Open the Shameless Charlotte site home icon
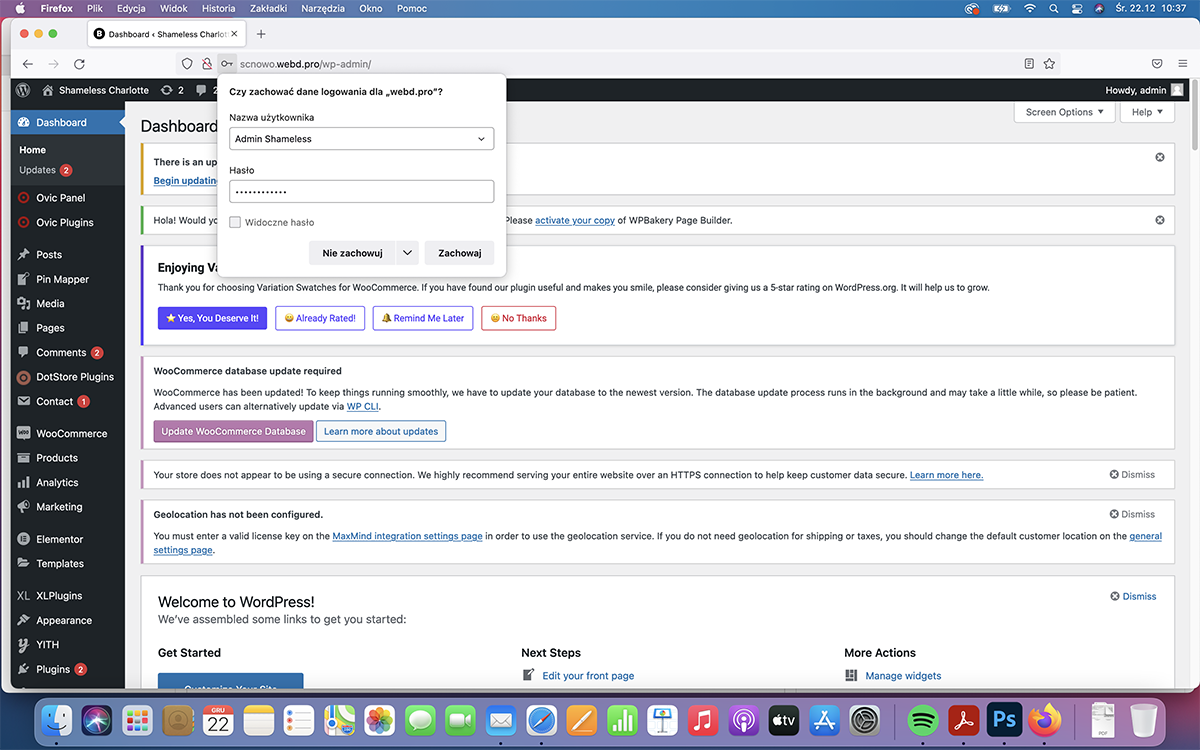The height and width of the screenshot is (750, 1200). click(47, 90)
